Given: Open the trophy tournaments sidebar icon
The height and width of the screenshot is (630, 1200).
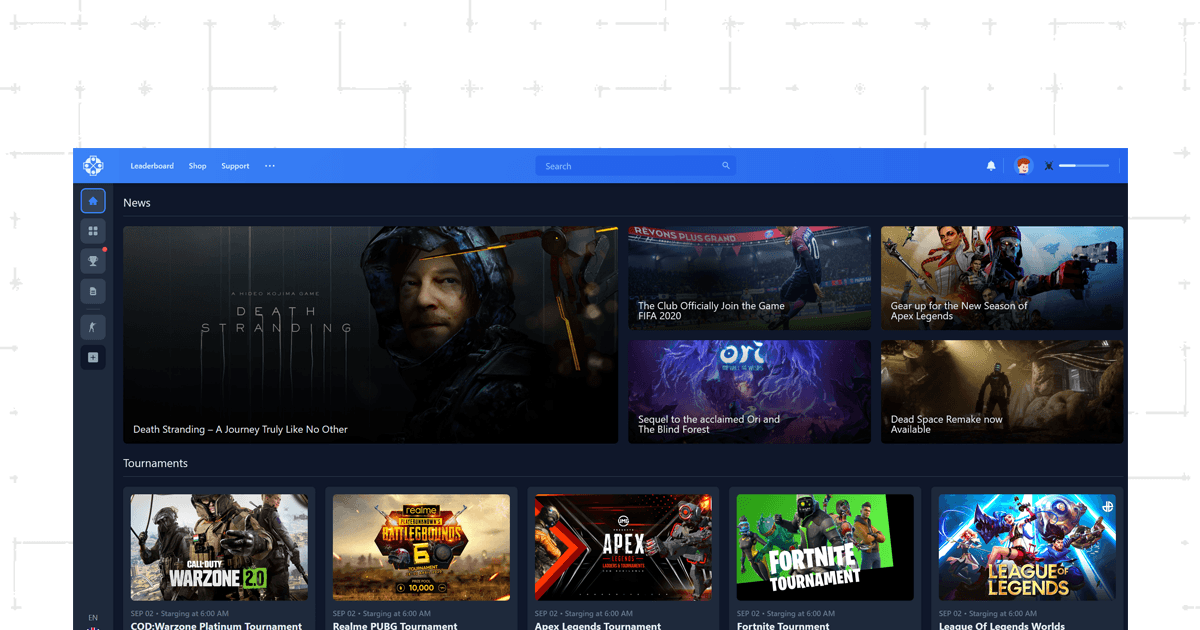Looking at the screenshot, I should [93, 261].
